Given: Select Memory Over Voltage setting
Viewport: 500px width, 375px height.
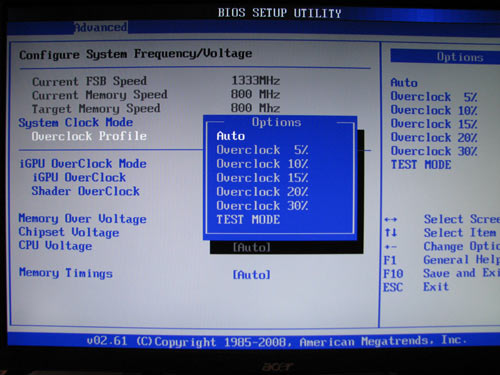Looking at the screenshot, I should pos(82,219).
